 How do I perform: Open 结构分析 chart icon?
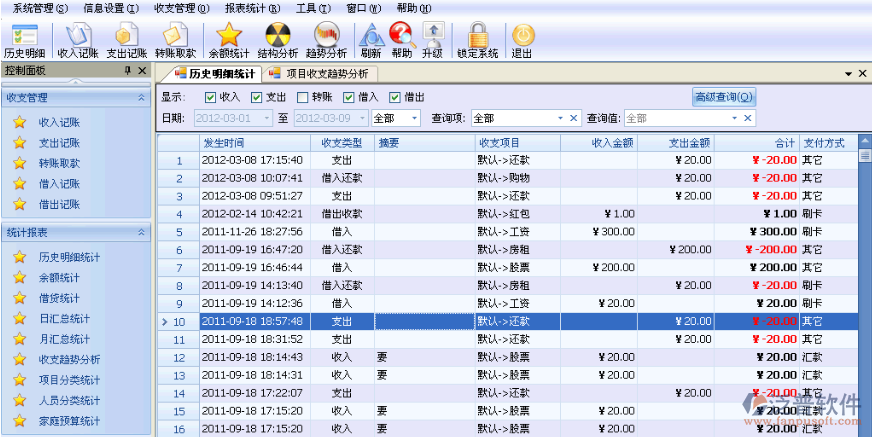[277, 39]
